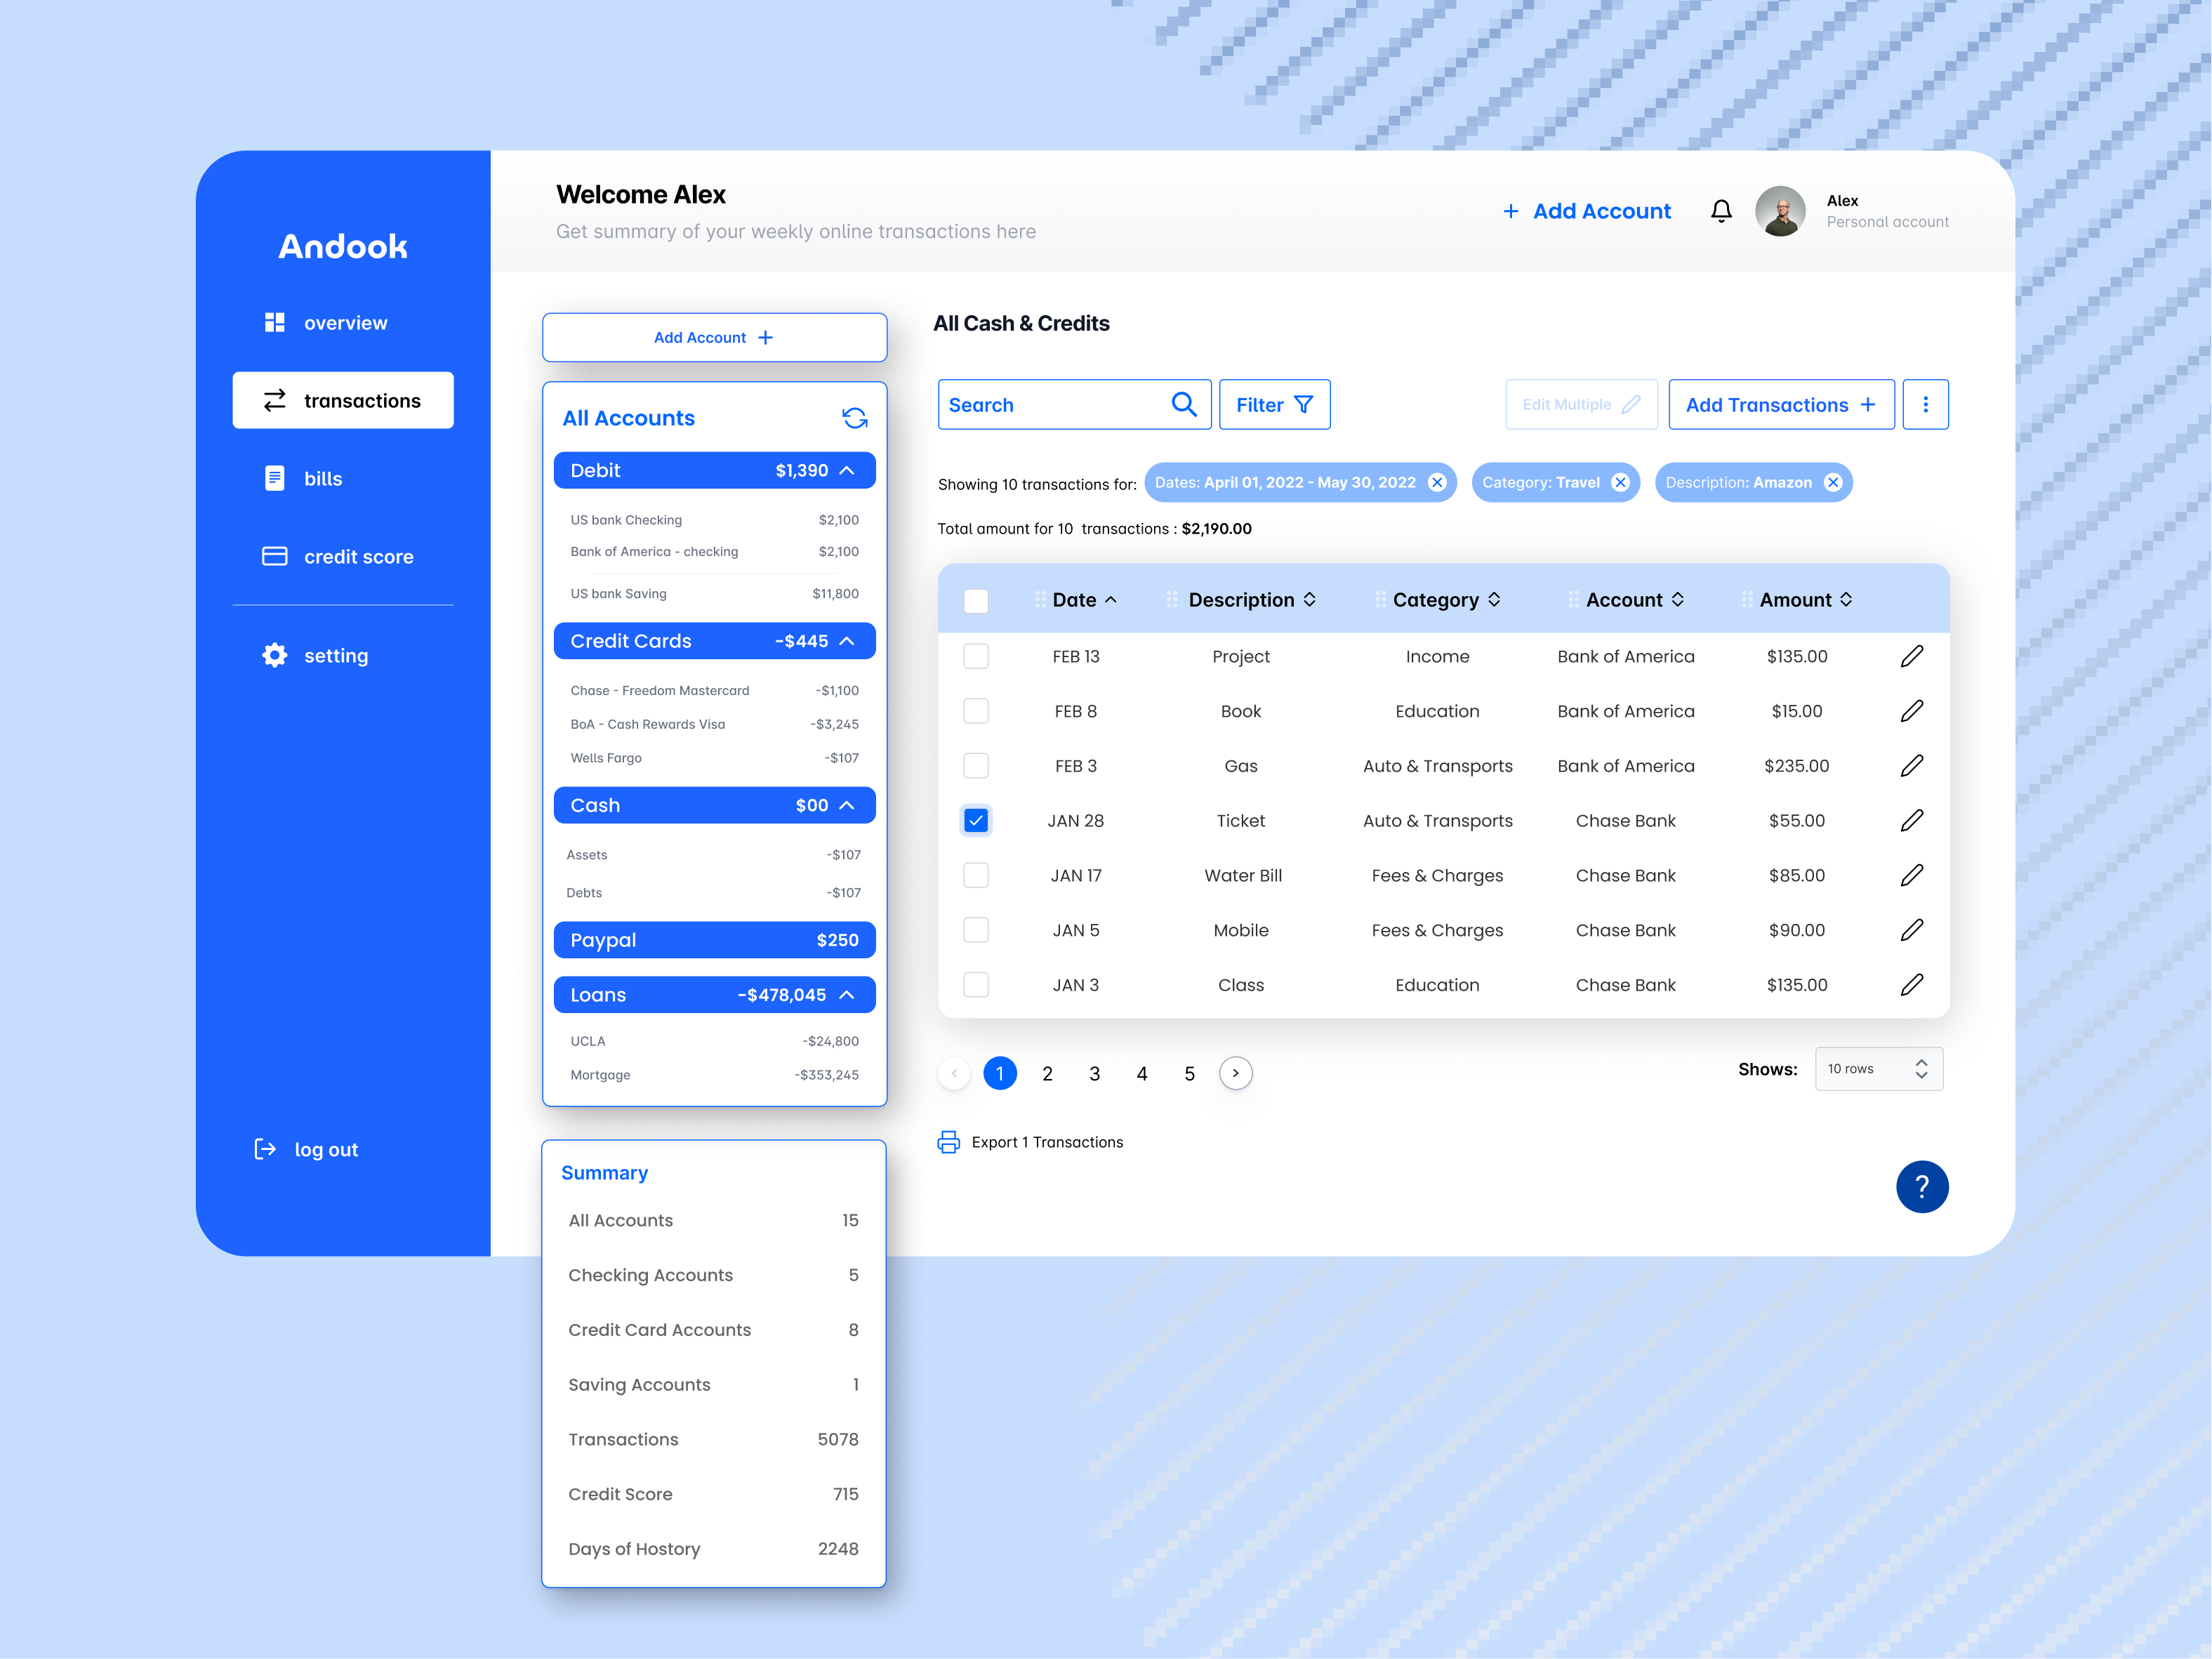Edit the Water Bill transaction pencil

coord(1911,875)
